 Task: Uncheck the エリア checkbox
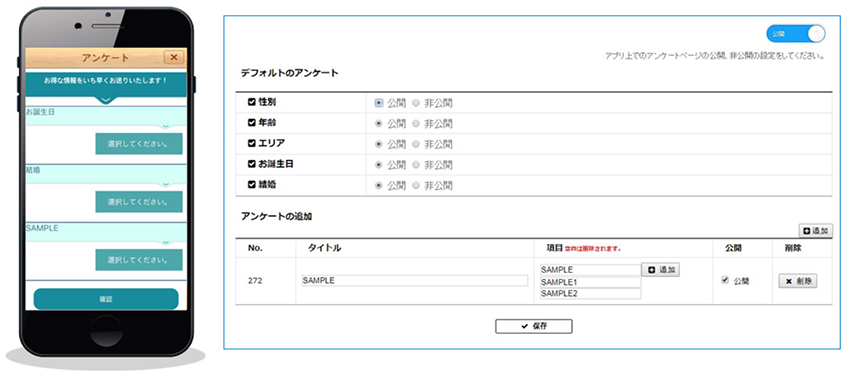click(251, 143)
